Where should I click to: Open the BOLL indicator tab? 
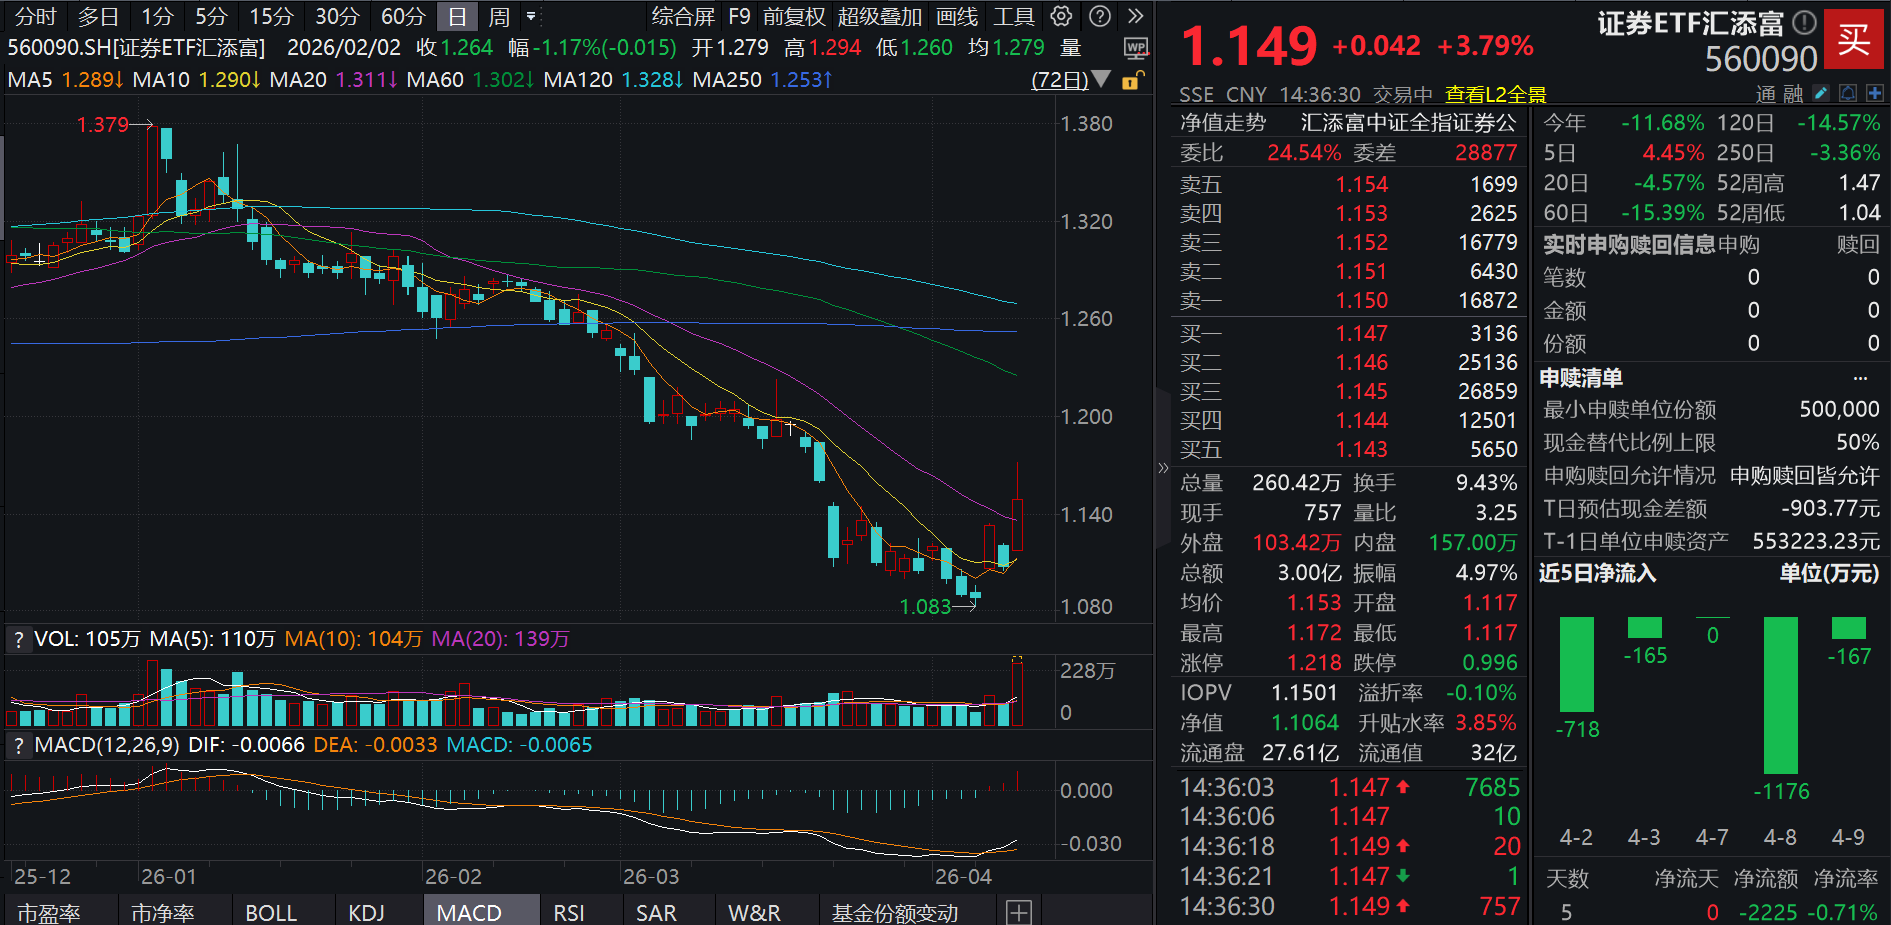point(270,912)
